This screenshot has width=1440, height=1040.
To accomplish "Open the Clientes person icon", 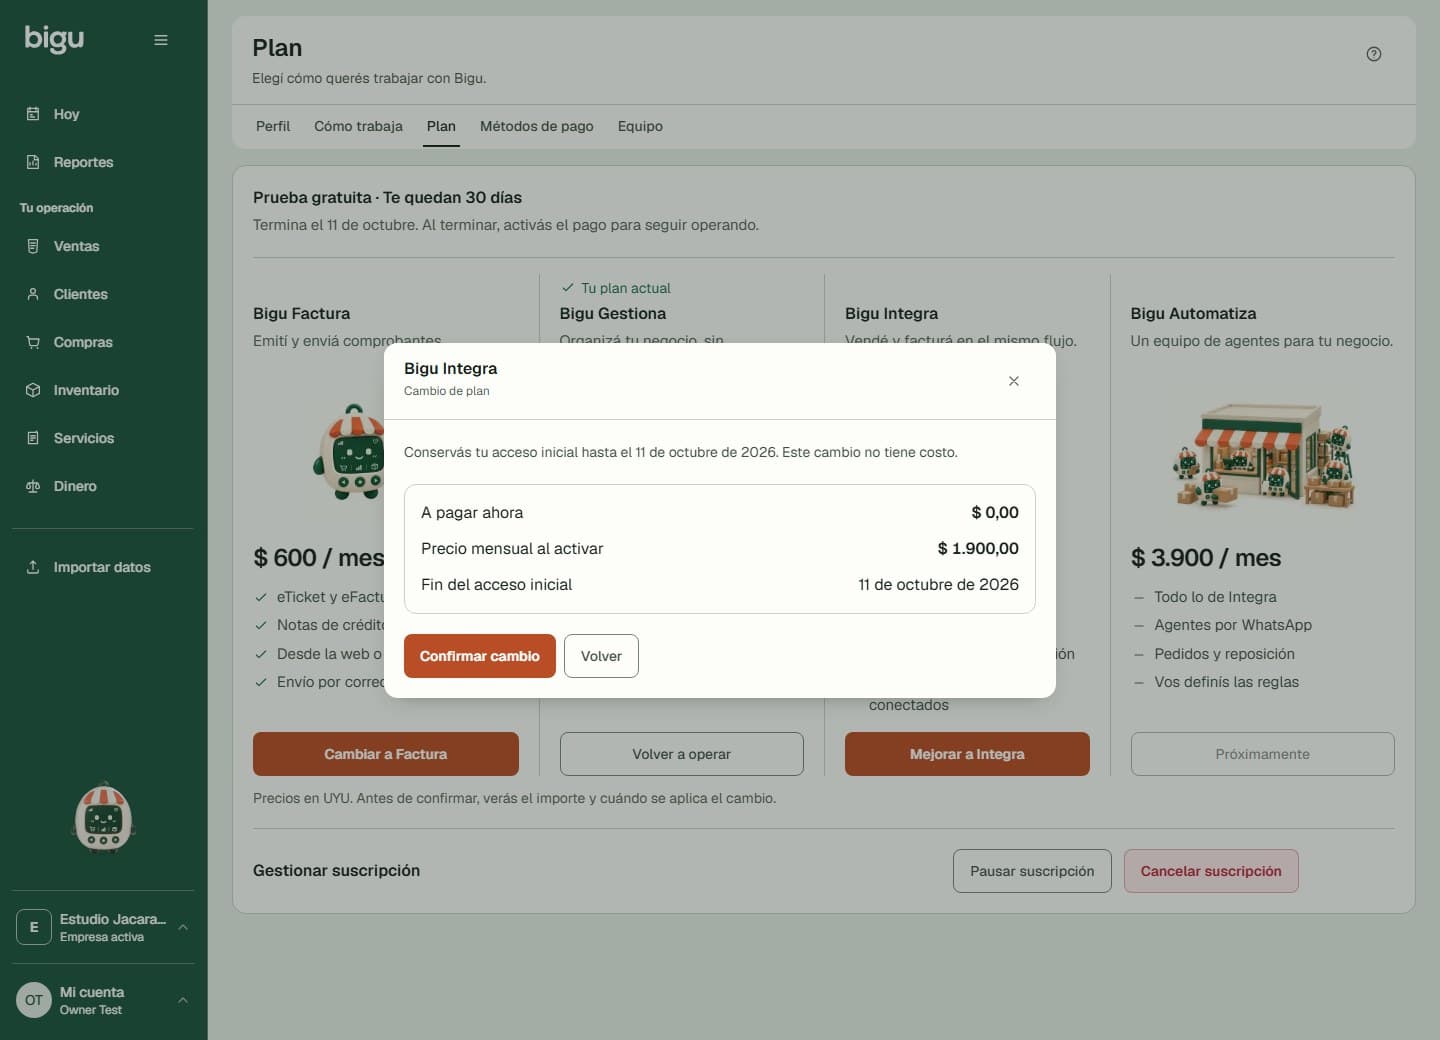I will (x=33, y=294).
